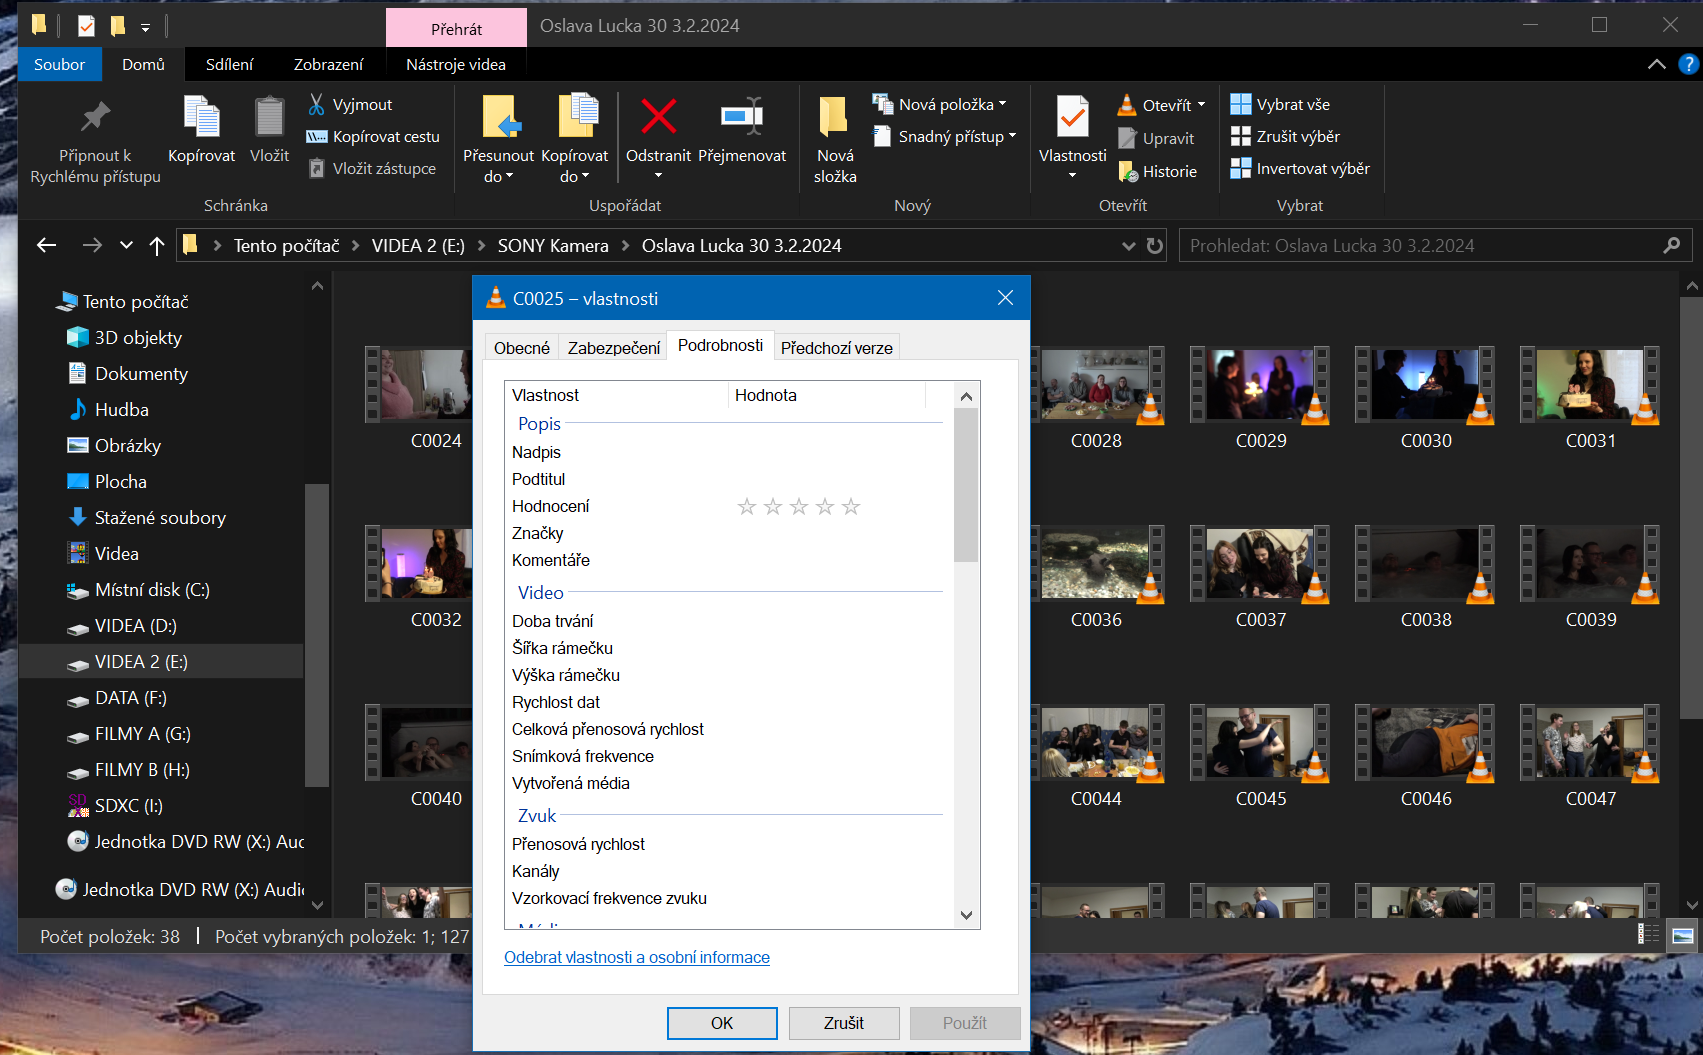Viewport: 1703px width, 1055px height.
Task: Click the red Odstranit delete icon
Action: 658,118
